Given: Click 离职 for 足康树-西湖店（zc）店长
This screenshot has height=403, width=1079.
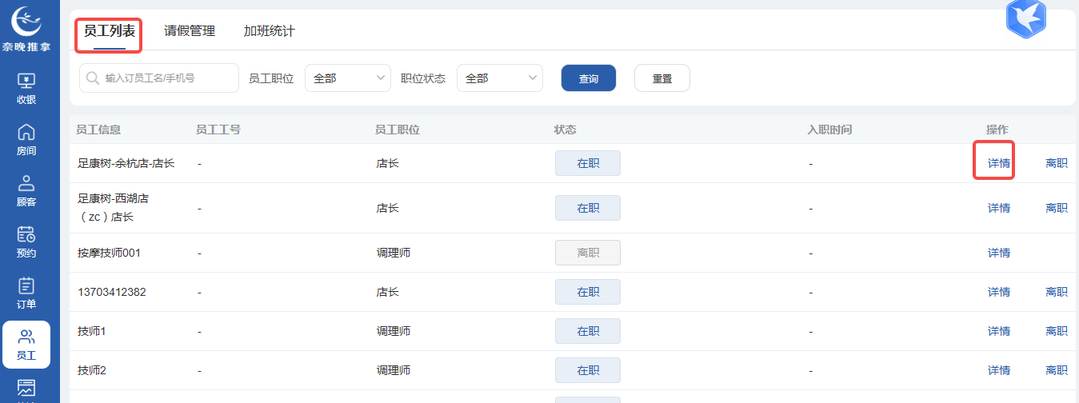Looking at the screenshot, I should [x=1056, y=208].
